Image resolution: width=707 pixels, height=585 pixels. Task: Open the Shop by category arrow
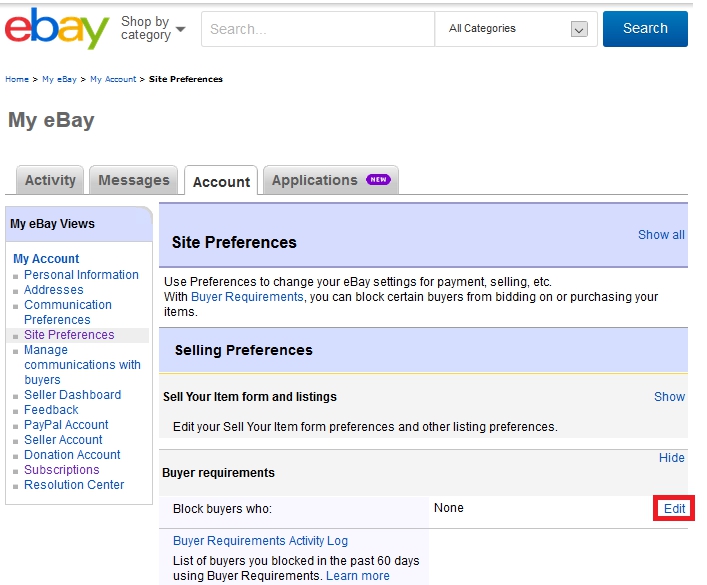point(180,29)
